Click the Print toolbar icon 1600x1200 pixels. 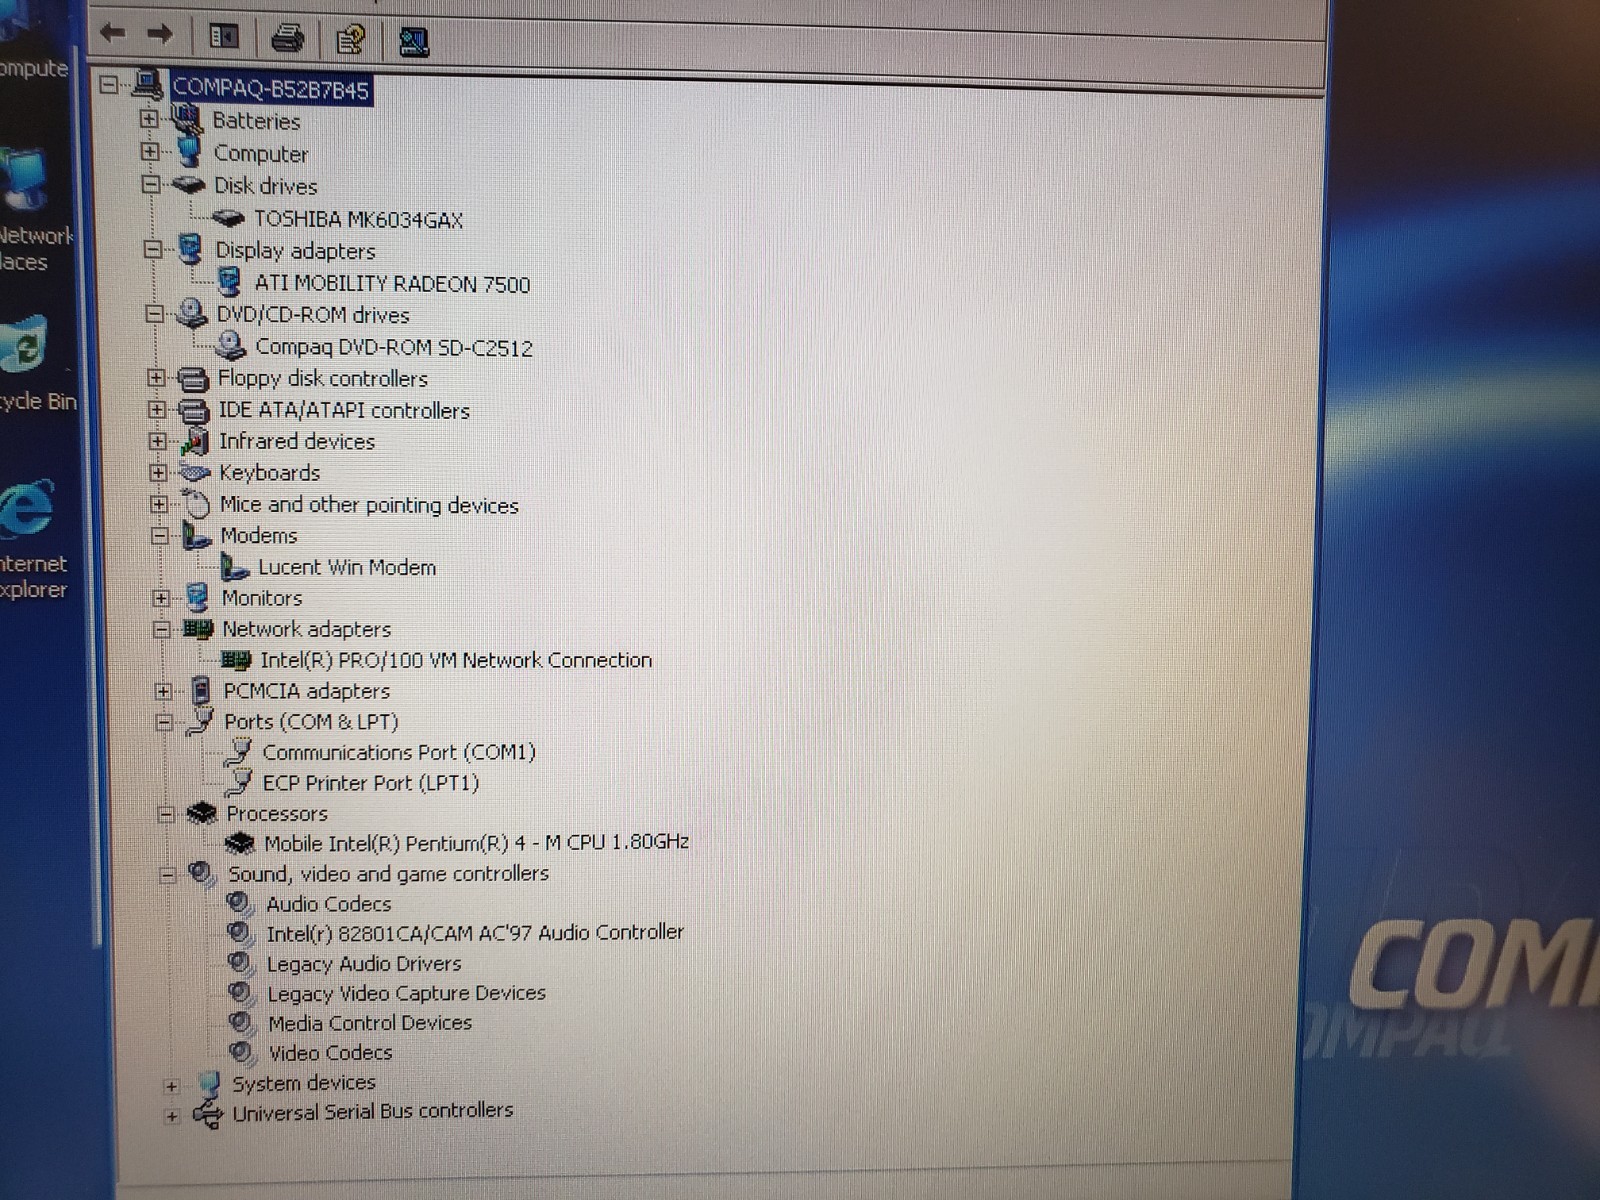pos(288,38)
